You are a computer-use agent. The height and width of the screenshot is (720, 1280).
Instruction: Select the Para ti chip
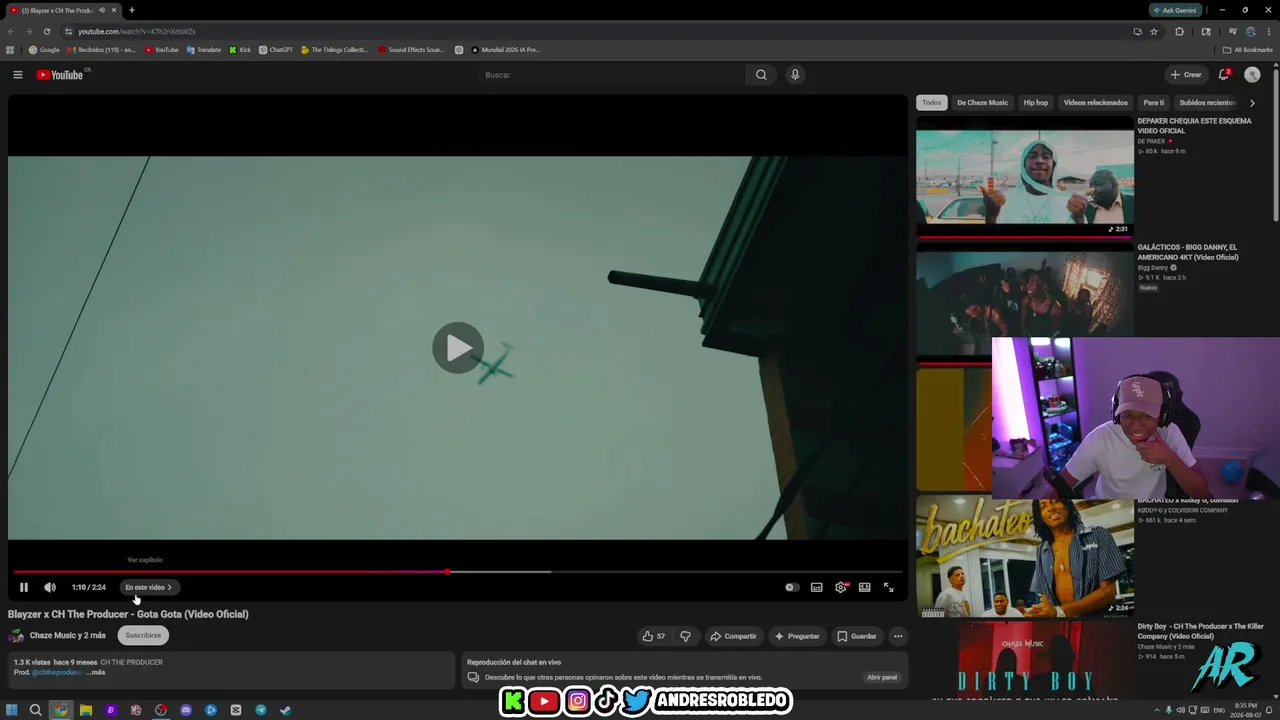1154,103
